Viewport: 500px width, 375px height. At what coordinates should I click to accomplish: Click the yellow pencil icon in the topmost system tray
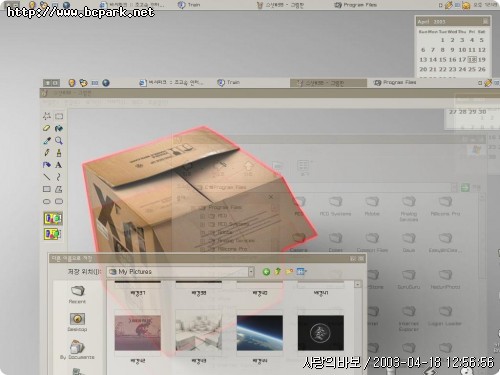449,5
